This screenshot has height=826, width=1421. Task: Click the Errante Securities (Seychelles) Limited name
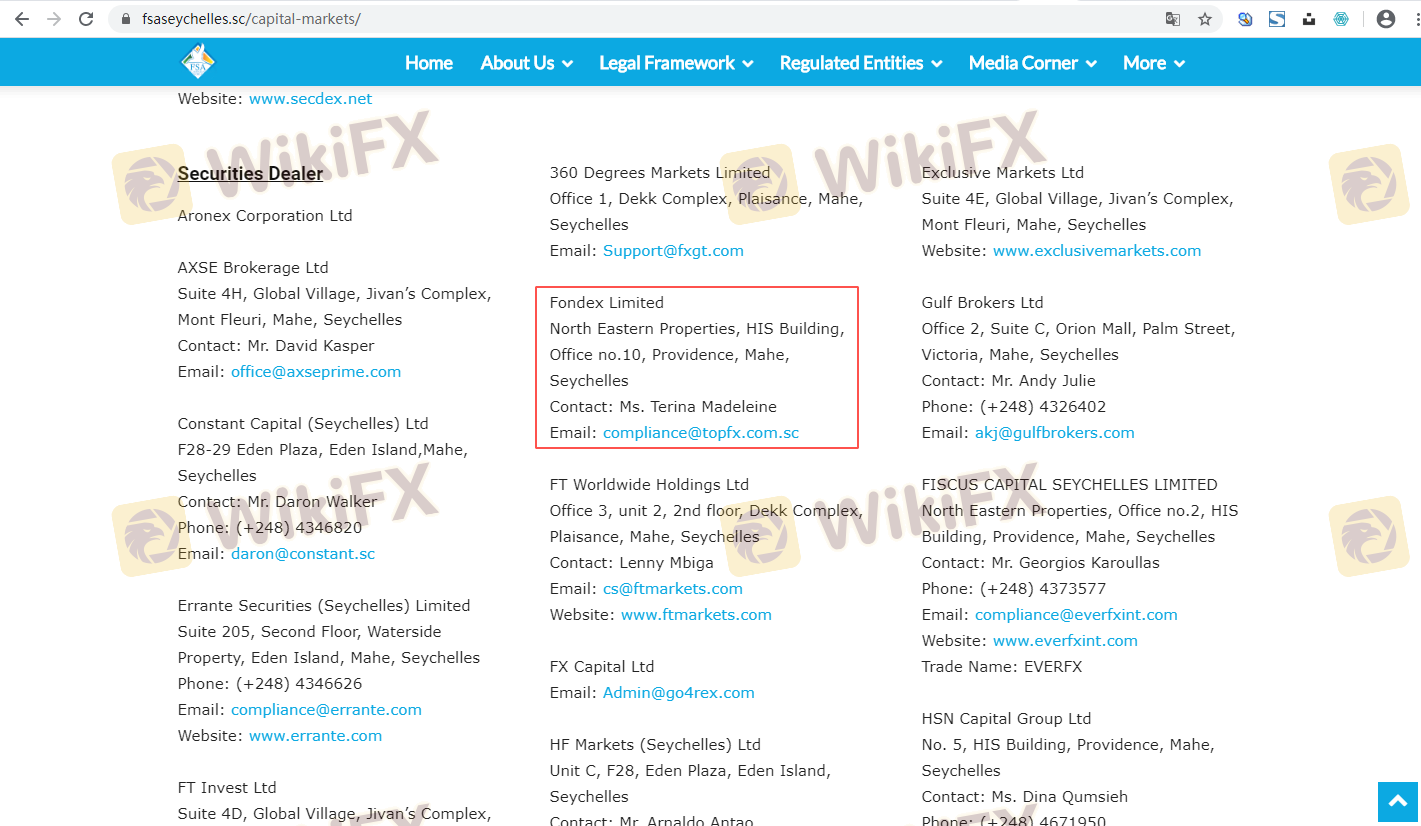click(324, 606)
